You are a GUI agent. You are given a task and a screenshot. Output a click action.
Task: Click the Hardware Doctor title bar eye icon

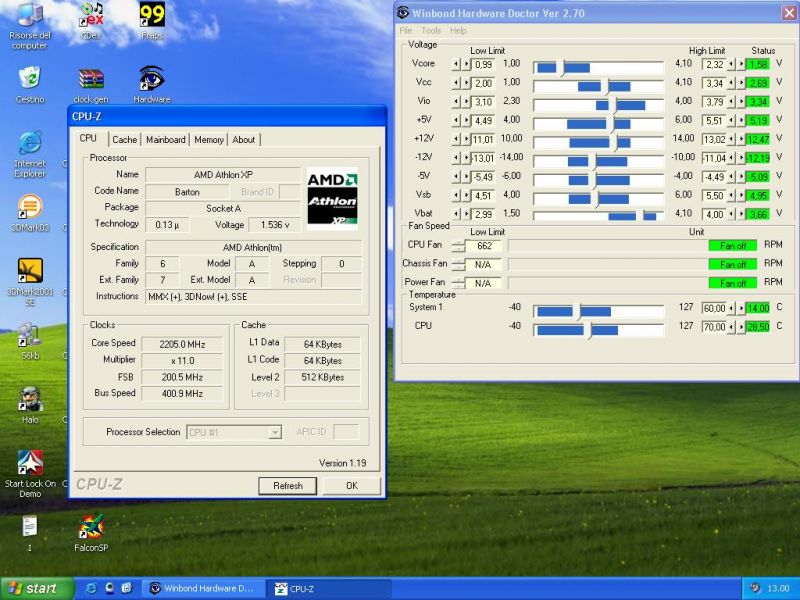[403, 13]
